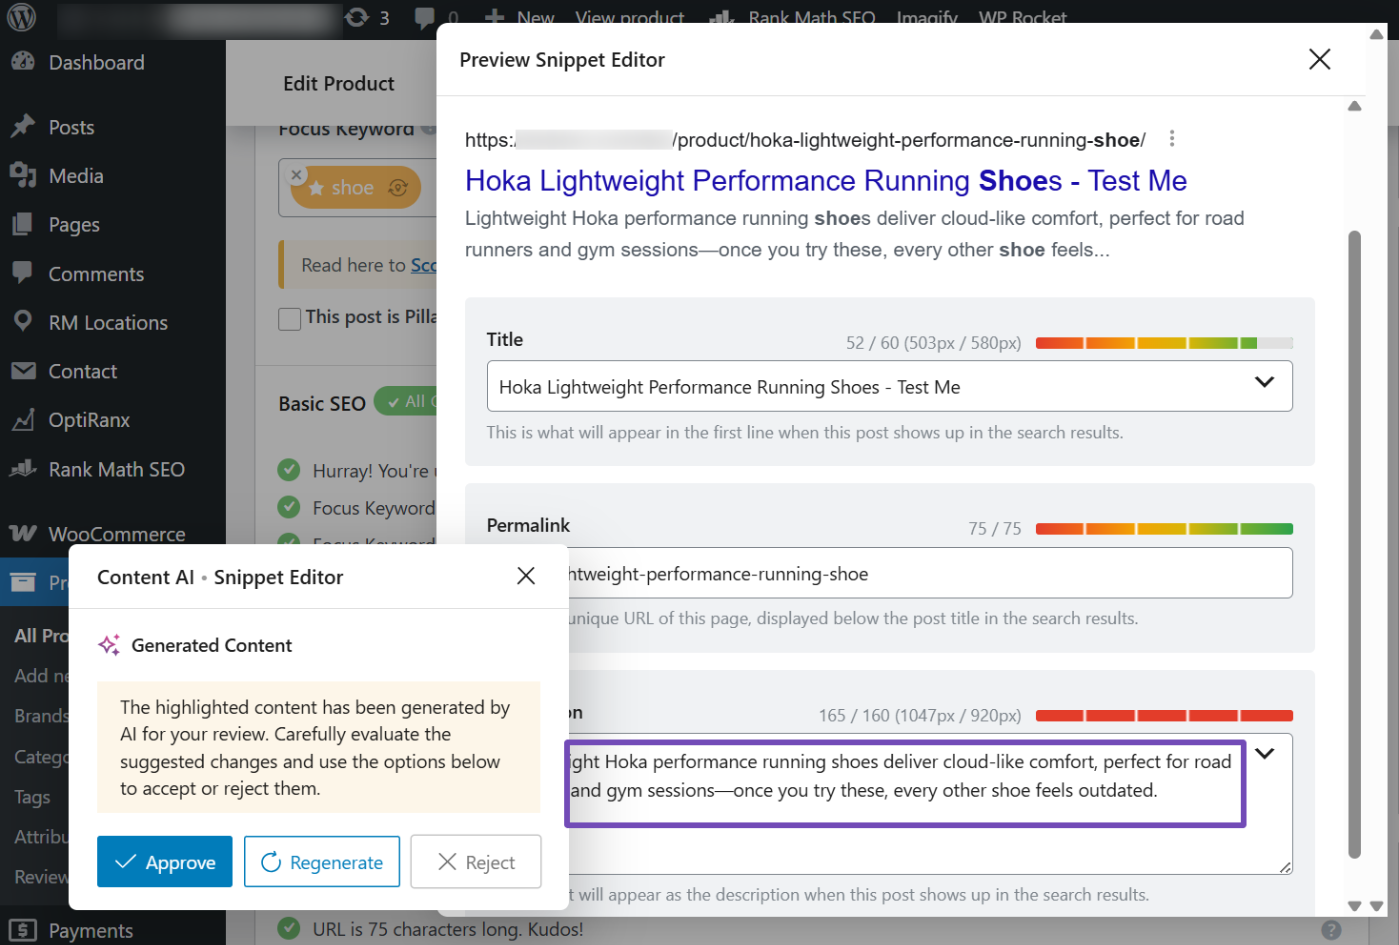The image size is (1399, 945).
Task: Expand the Description field dropdown
Action: [x=1265, y=753]
